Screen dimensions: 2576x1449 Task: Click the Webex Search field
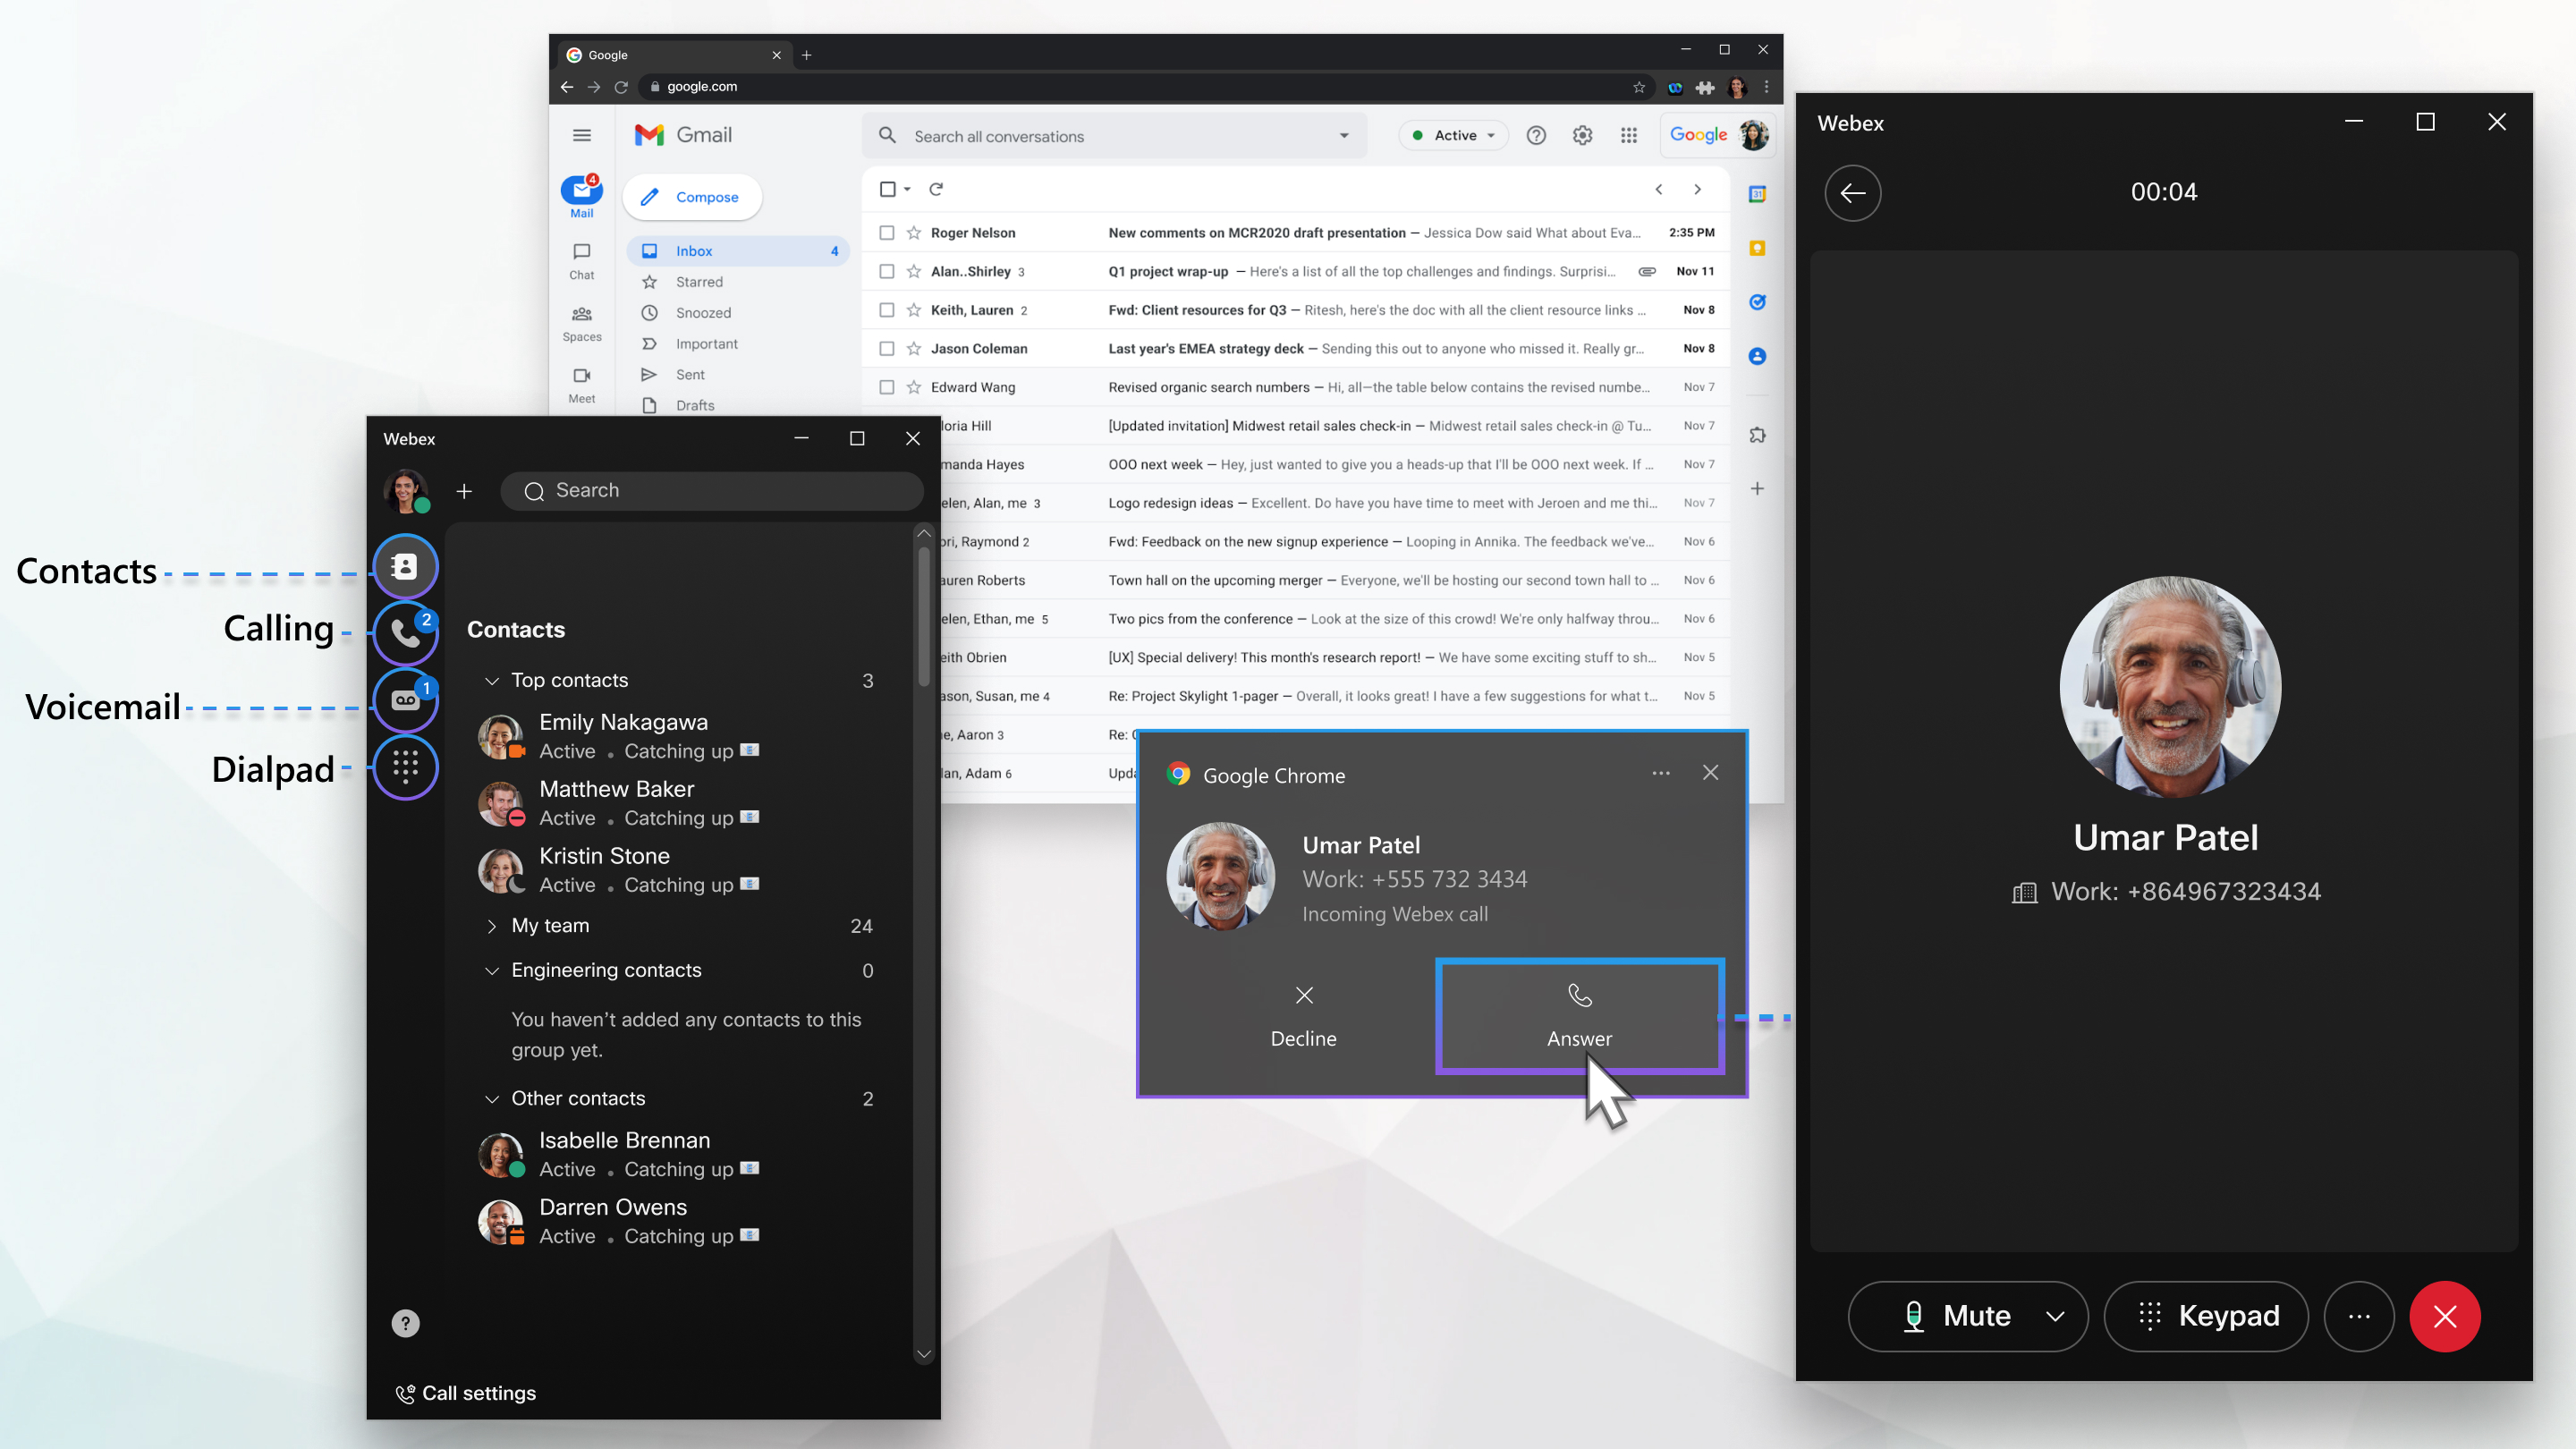[711, 491]
